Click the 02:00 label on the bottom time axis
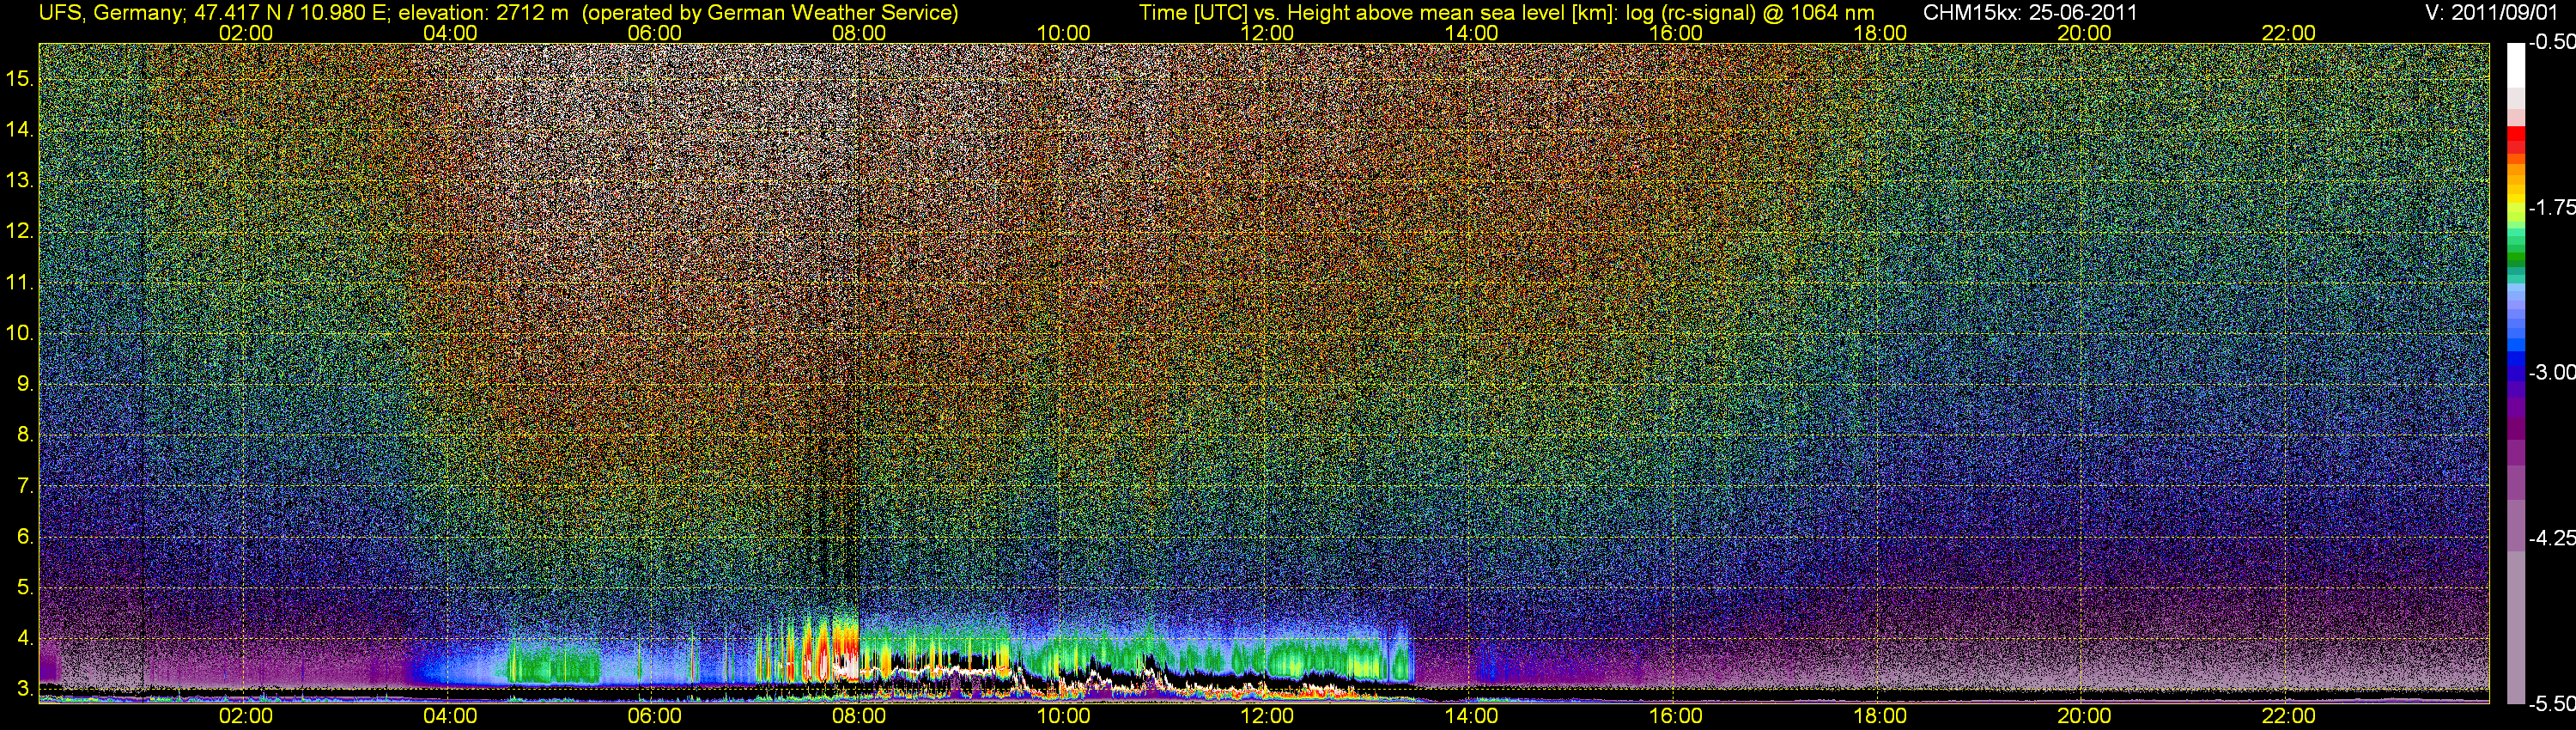The height and width of the screenshot is (730, 2576). (245, 716)
